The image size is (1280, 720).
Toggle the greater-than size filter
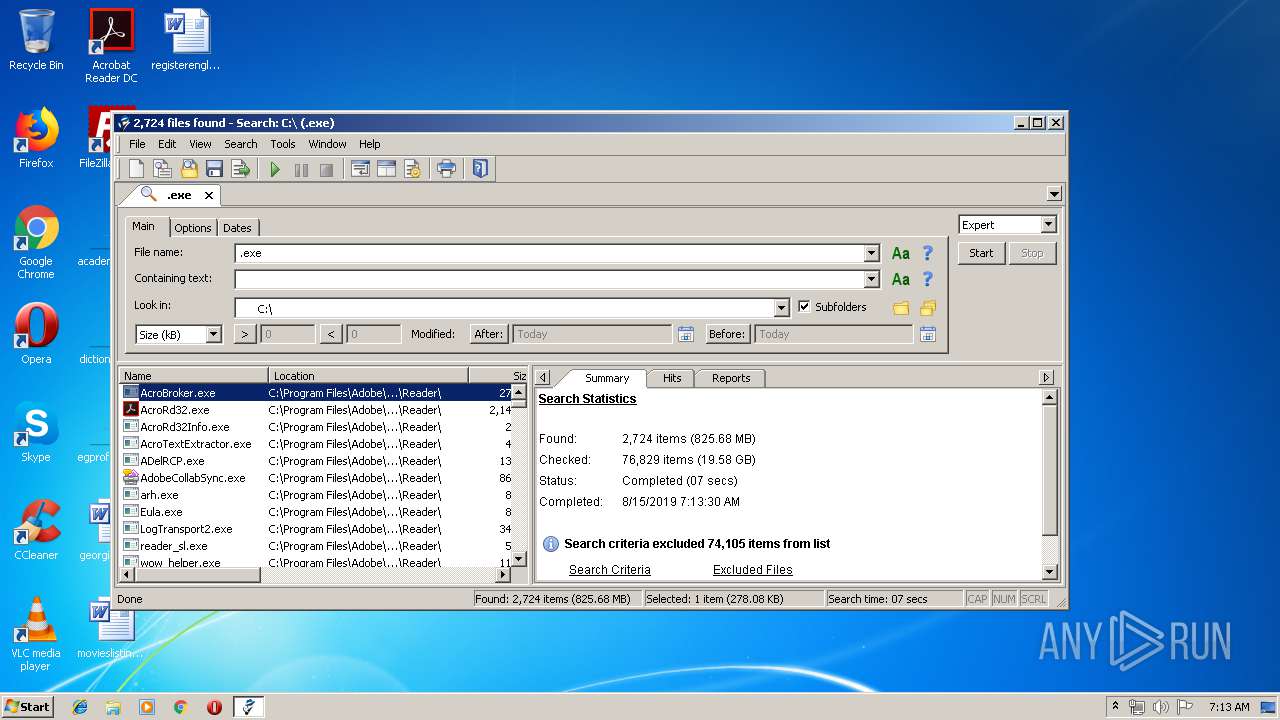245,334
